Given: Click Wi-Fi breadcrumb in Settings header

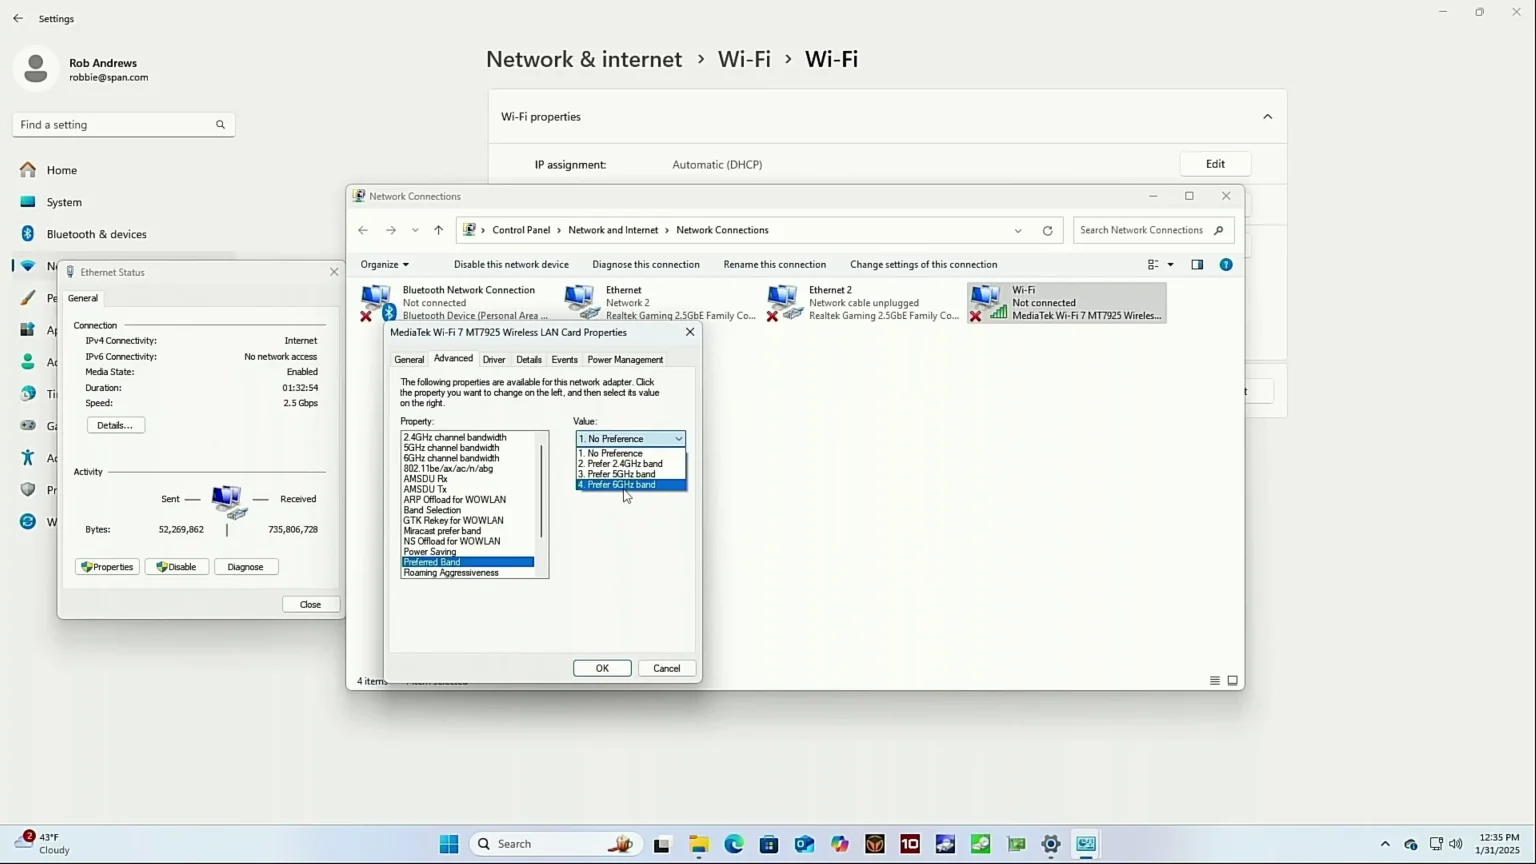Looking at the screenshot, I should pos(744,59).
